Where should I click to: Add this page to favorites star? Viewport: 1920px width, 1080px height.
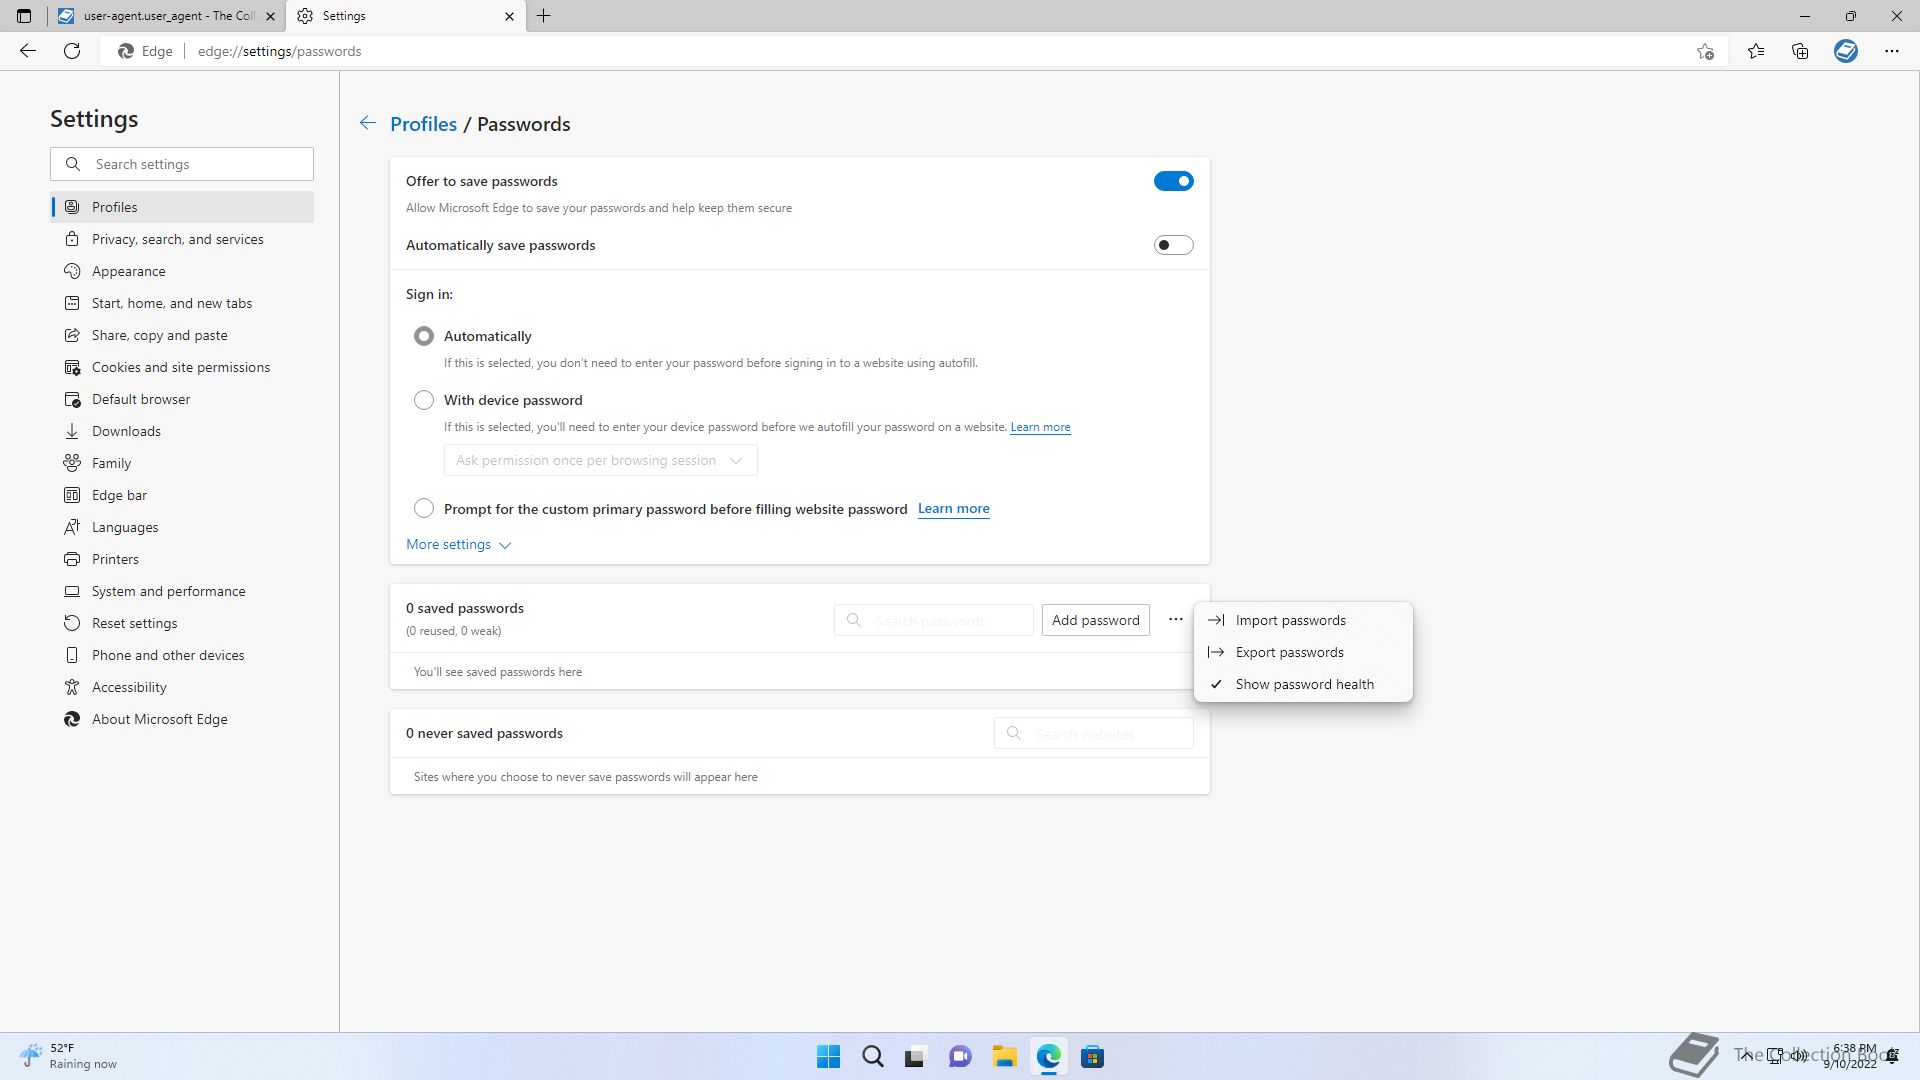1705,51
